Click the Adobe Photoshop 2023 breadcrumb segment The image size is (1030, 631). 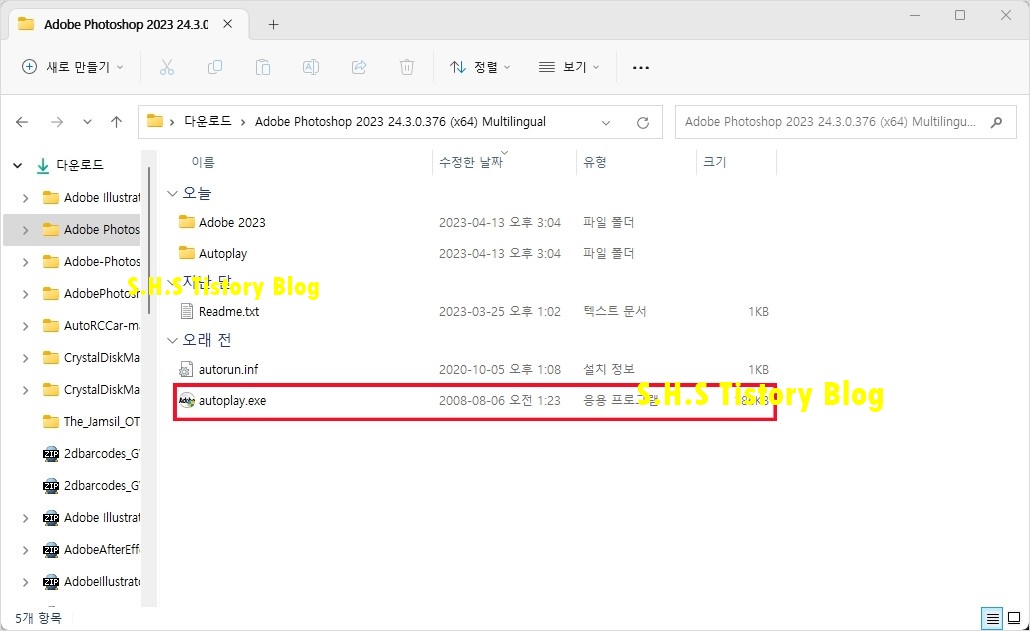pos(400,121)
